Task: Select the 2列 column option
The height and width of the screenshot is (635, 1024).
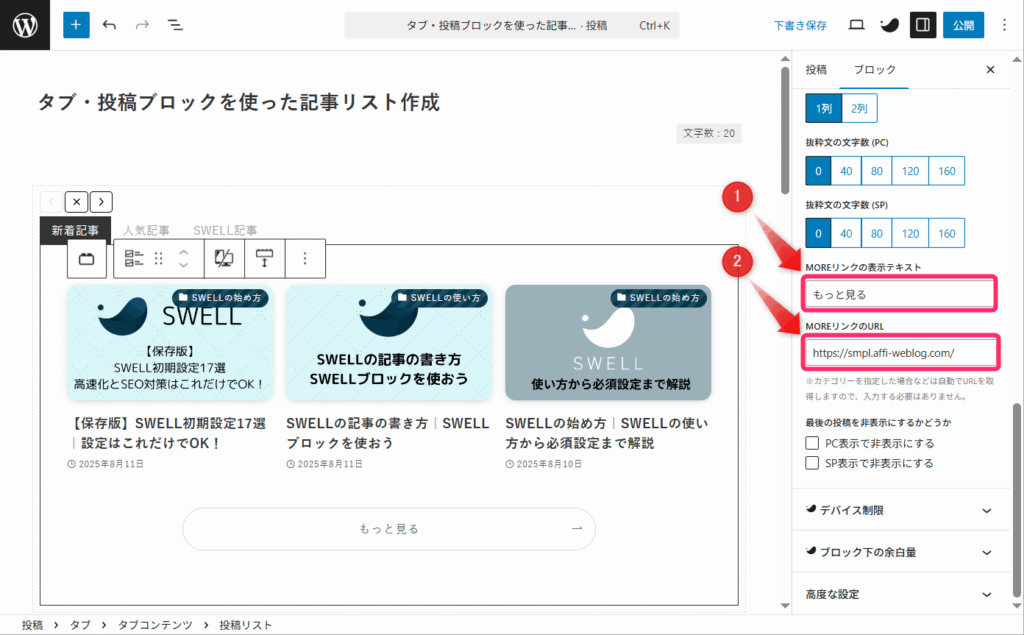Action: 859,108
